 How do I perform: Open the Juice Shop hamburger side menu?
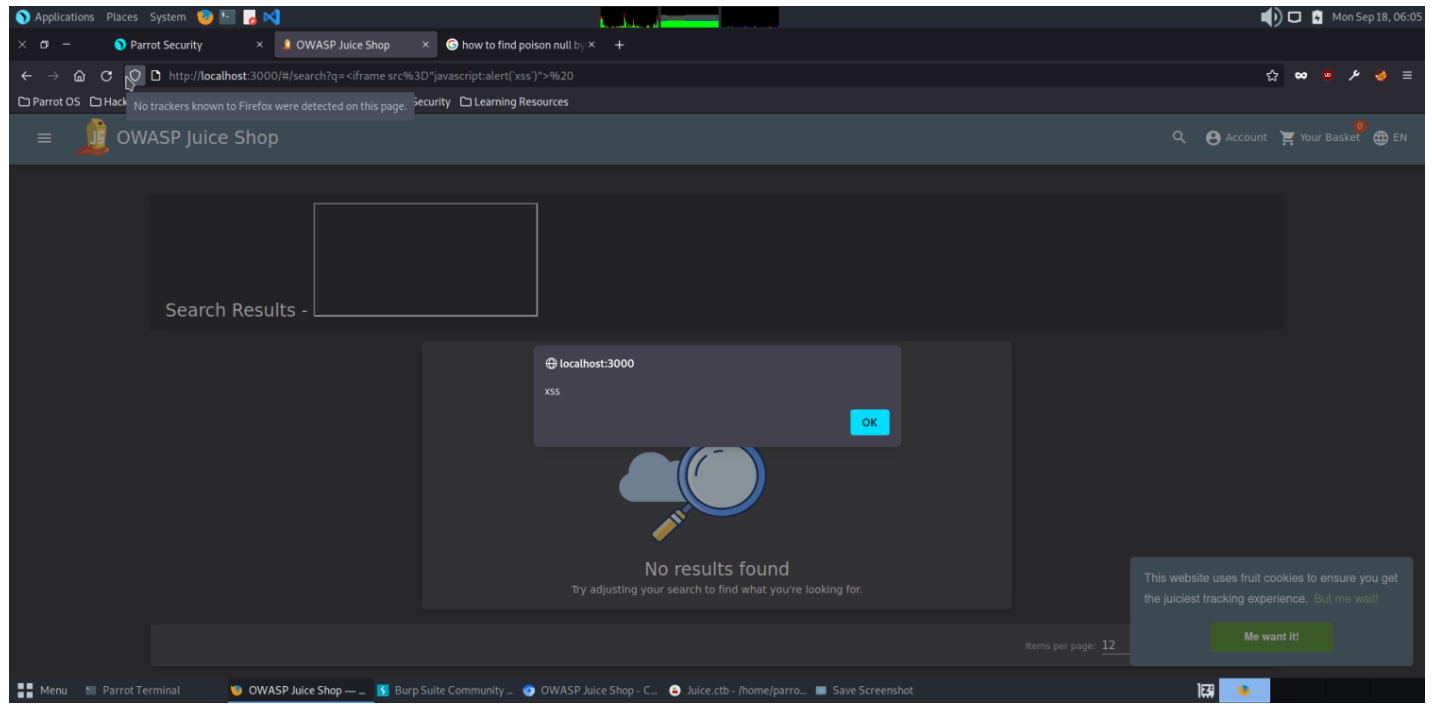coord(44,138)
